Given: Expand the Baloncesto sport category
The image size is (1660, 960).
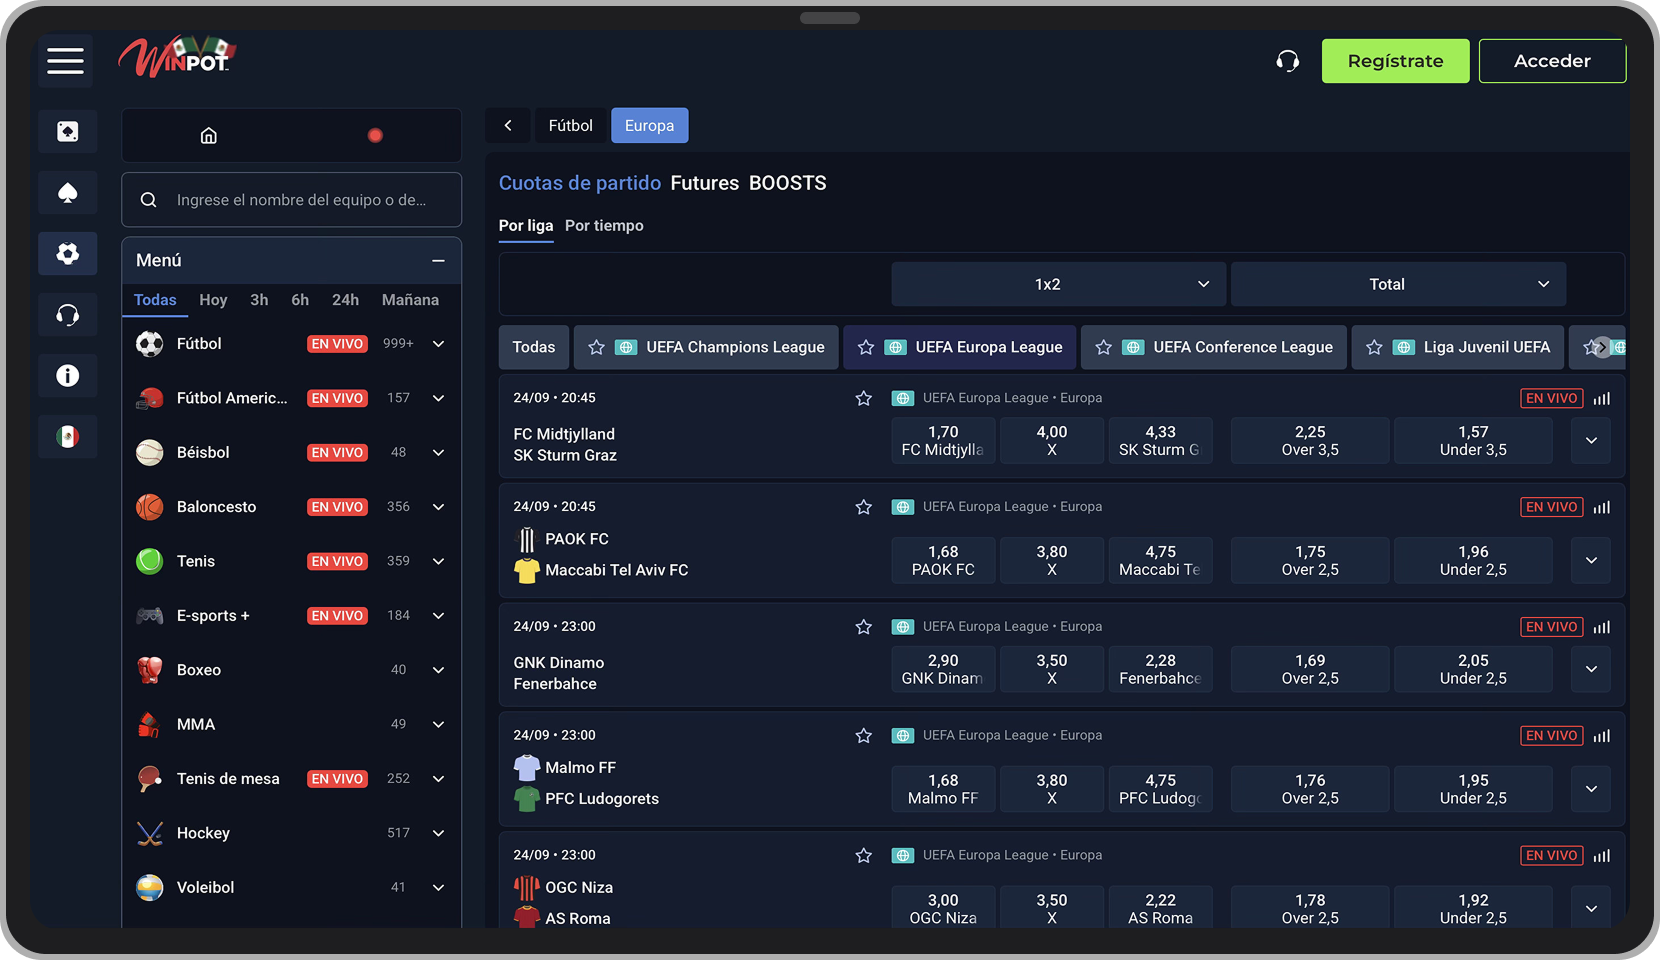Looking at the screenshot, I should [438, 507].
